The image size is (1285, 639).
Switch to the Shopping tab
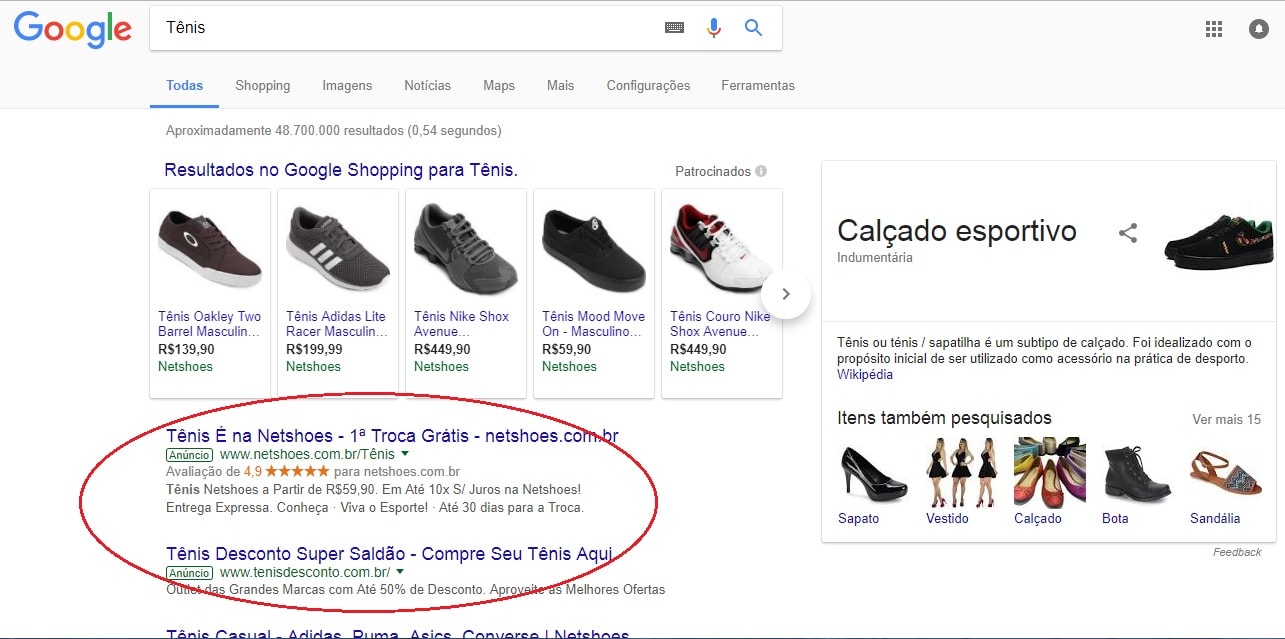[x=263, y=86]
